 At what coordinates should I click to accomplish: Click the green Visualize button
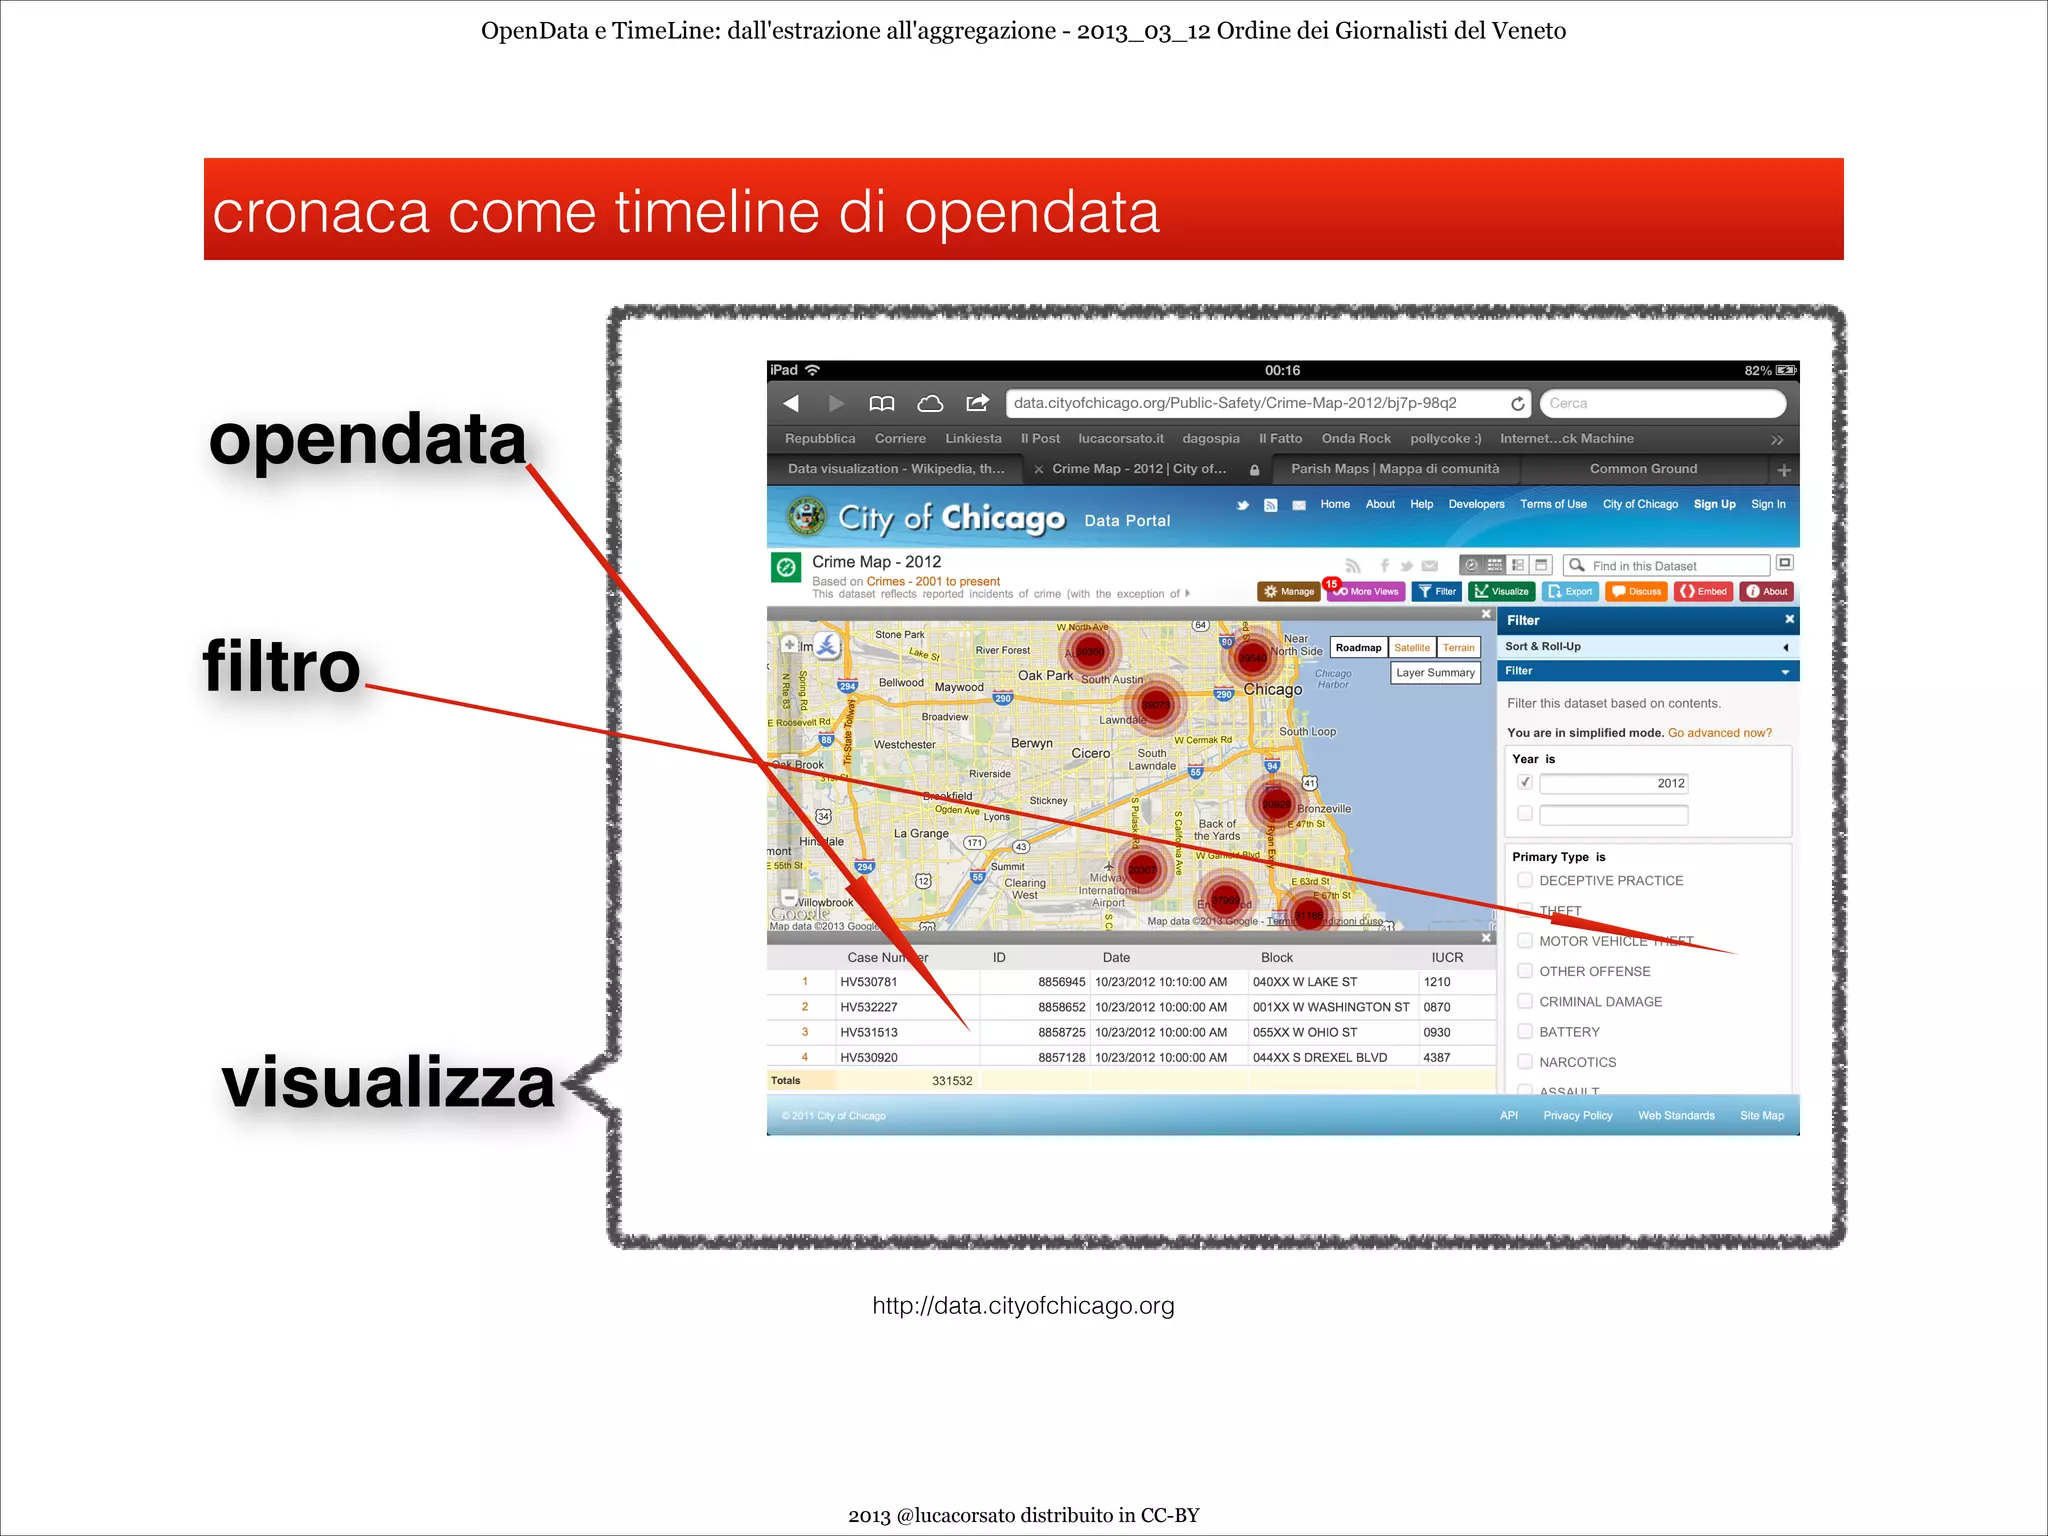click(1502, 592)
